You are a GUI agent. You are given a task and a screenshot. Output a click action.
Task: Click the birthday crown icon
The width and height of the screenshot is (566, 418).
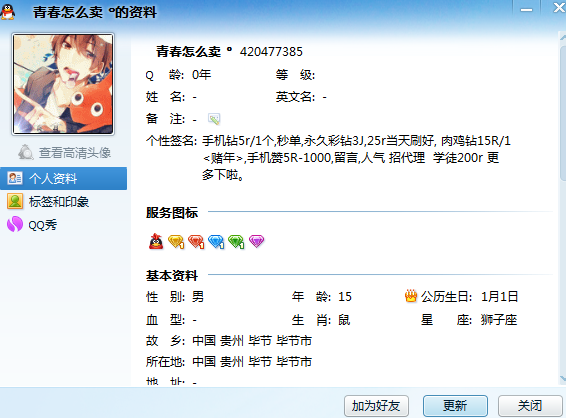(411, 296)
